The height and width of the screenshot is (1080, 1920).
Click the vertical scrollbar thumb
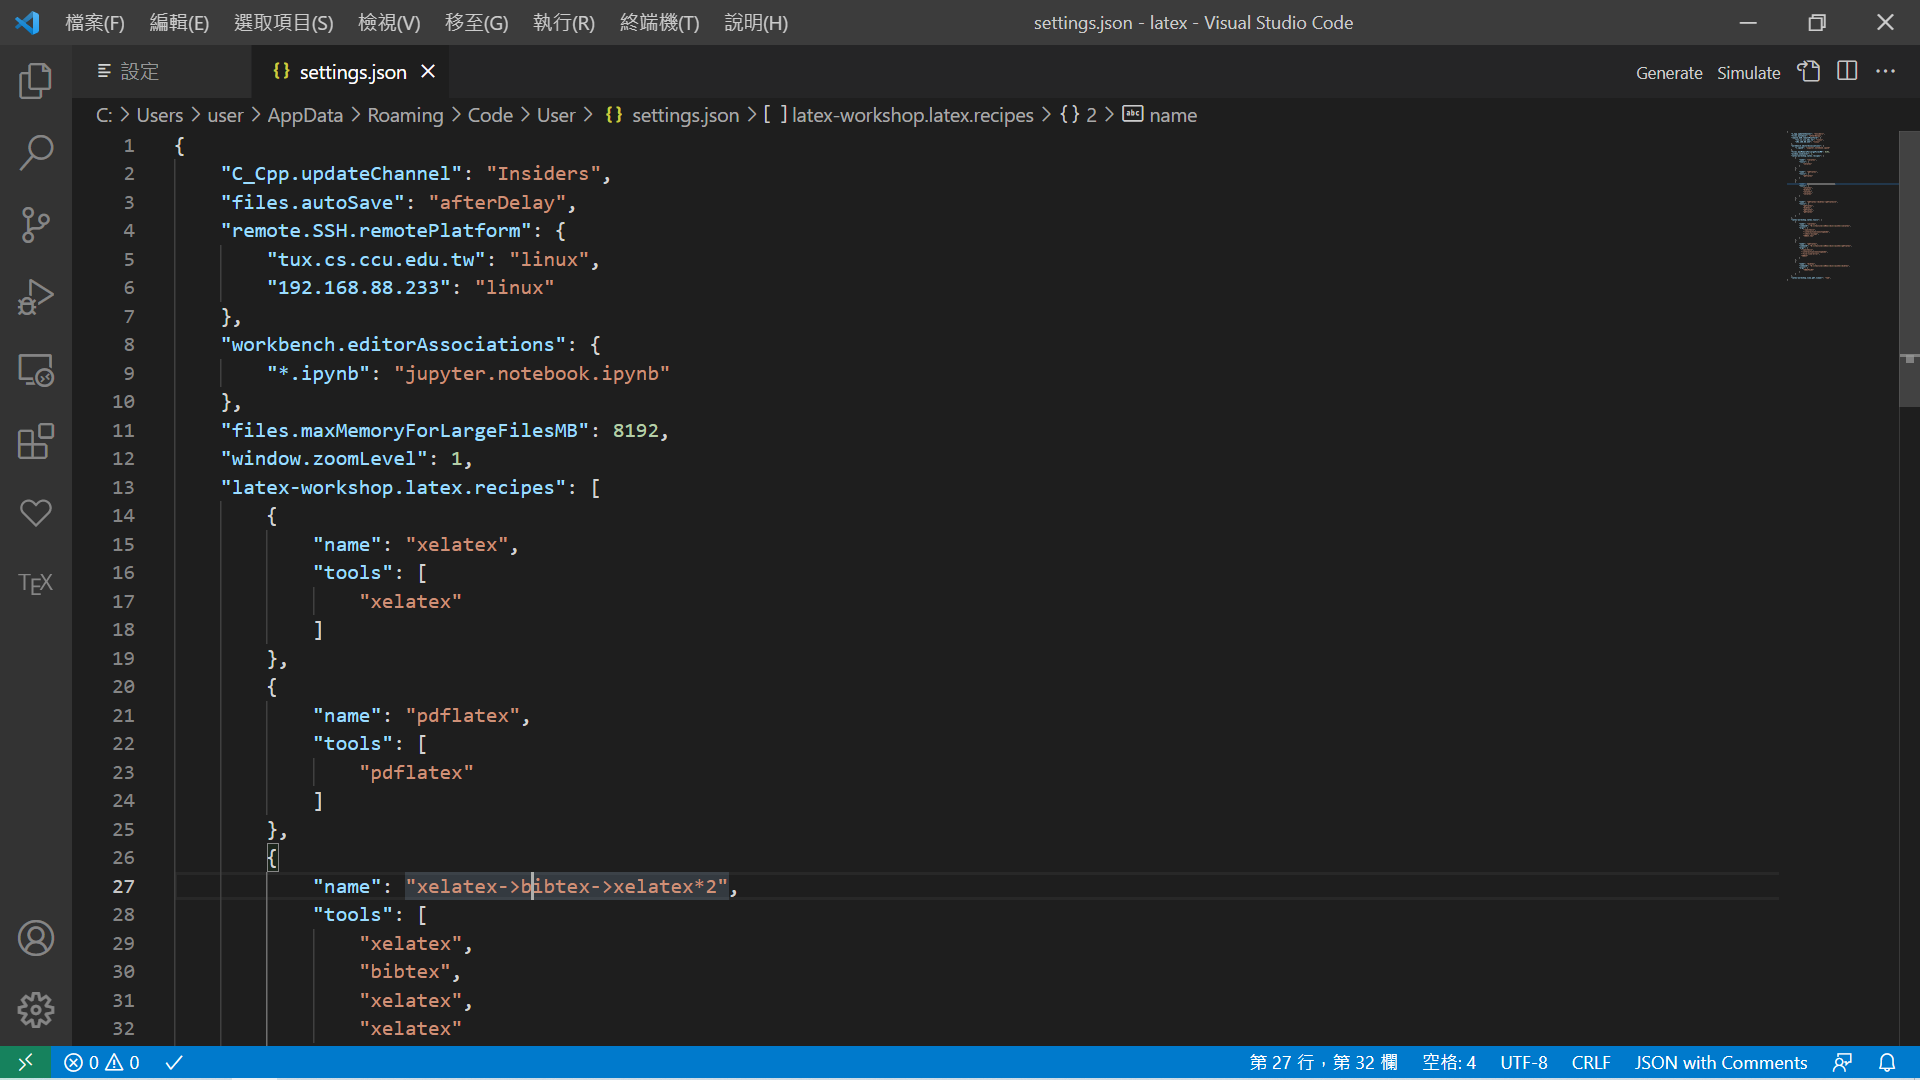pyautogui.click(x=1908, y=270)
